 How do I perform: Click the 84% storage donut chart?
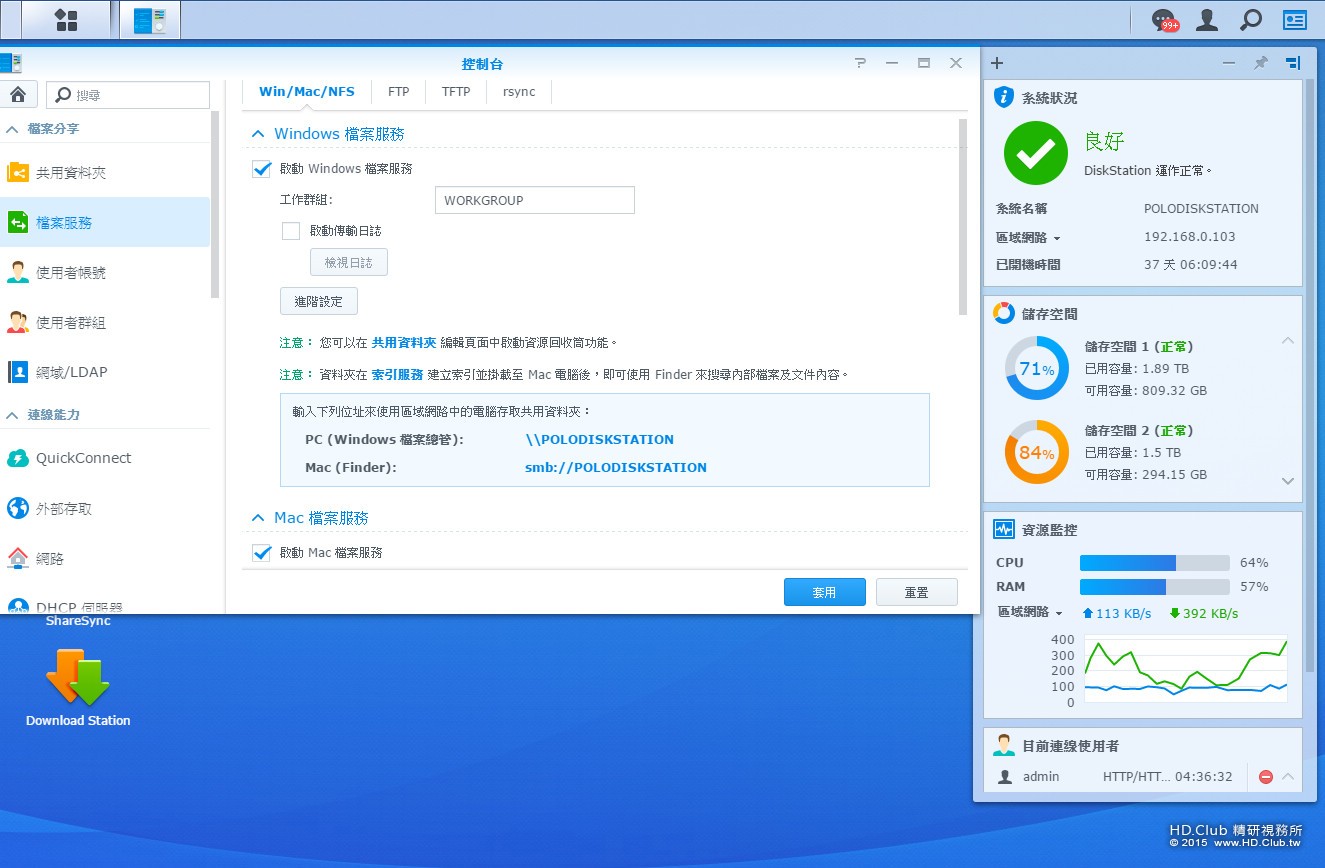(1037, 453)
